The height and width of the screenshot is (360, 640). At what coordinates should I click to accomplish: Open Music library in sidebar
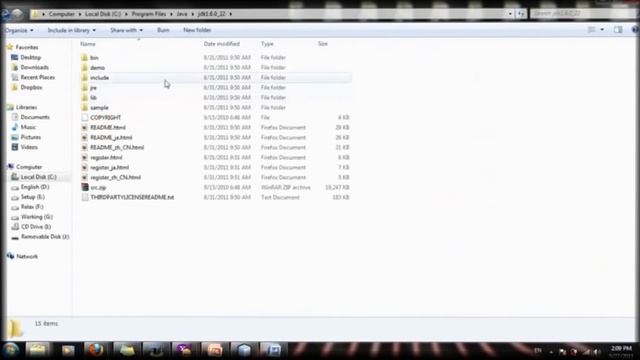[28, 127]
